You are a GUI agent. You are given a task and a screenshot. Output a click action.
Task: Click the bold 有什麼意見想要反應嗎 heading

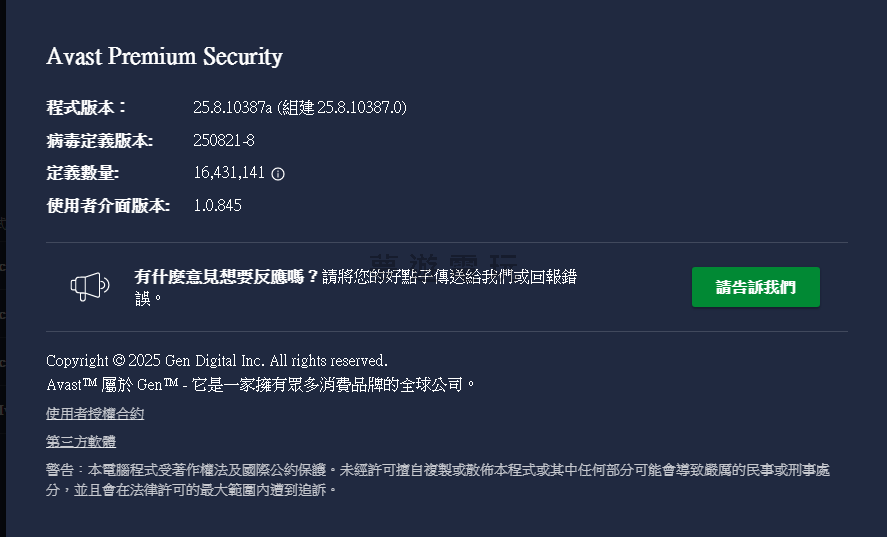point(227,277)
